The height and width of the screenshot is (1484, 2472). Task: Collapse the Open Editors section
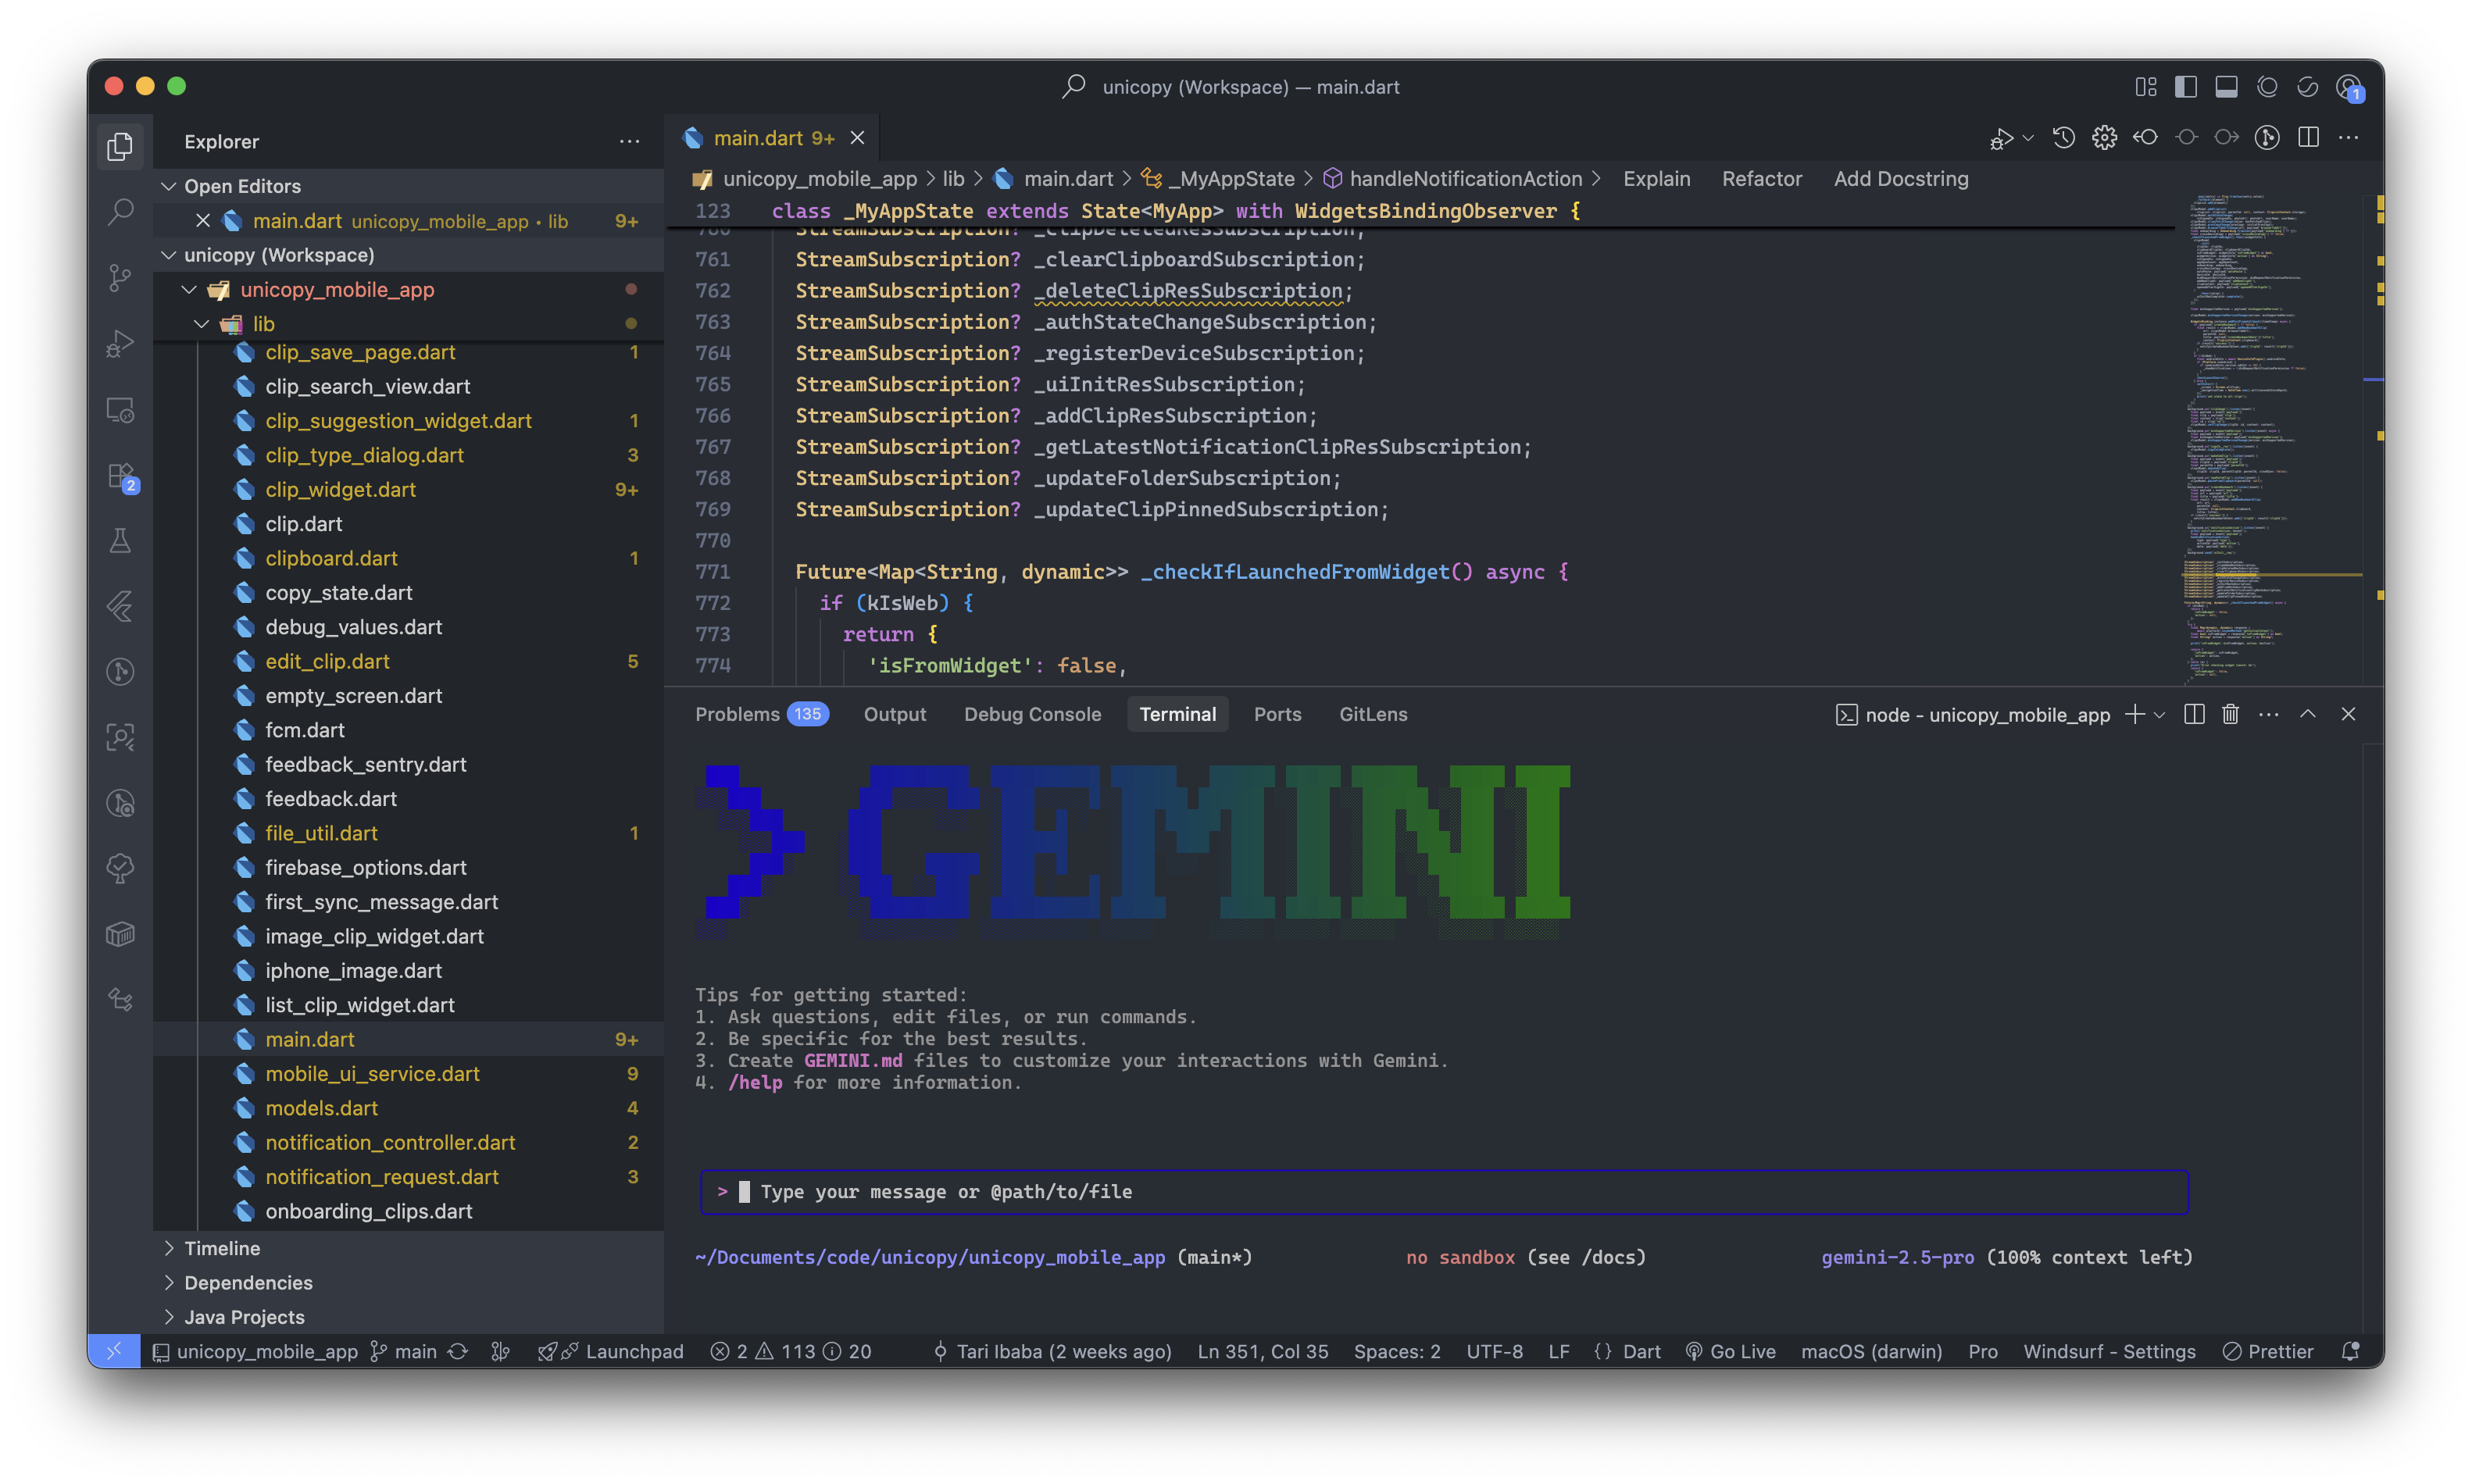tap(169, 186)
